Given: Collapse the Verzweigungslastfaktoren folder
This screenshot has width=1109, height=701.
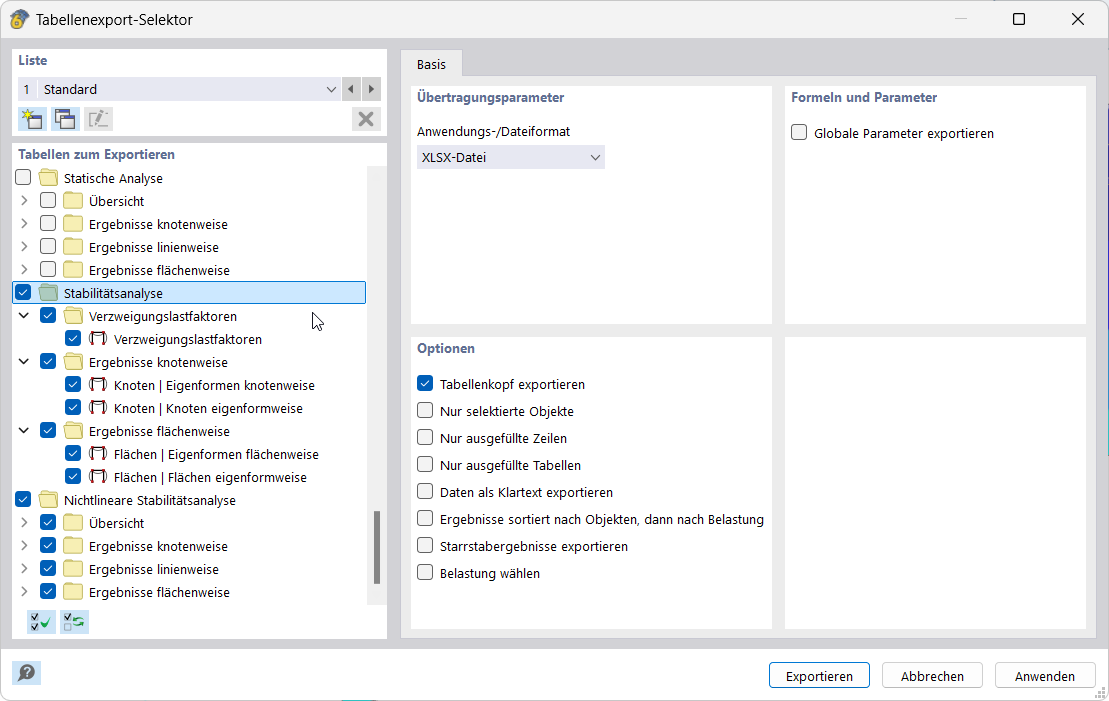Looking at the screenshot, I should (24, 316).
